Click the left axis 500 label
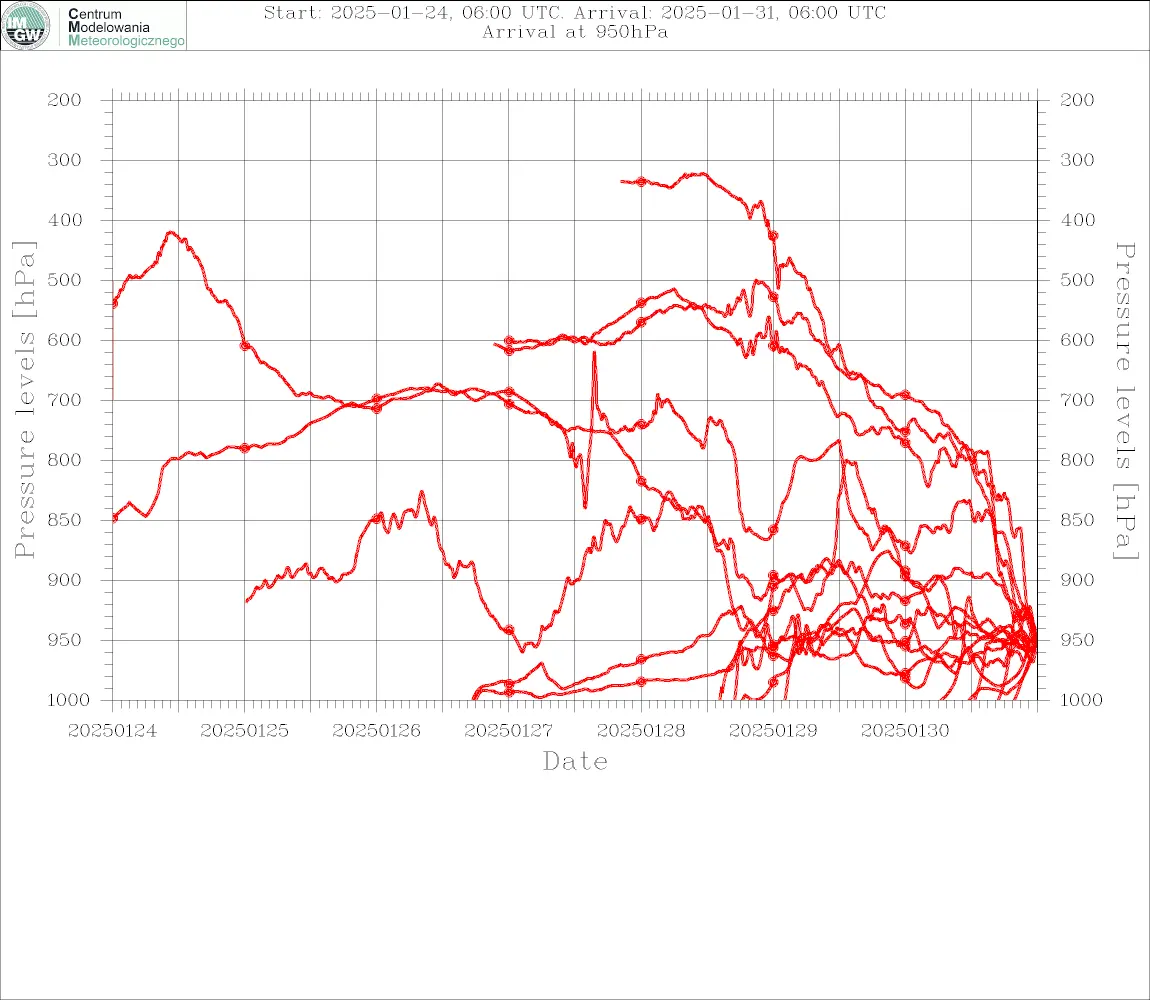Image resolution: width=1150 pixels, height=1000 pixels. (65, 280)
